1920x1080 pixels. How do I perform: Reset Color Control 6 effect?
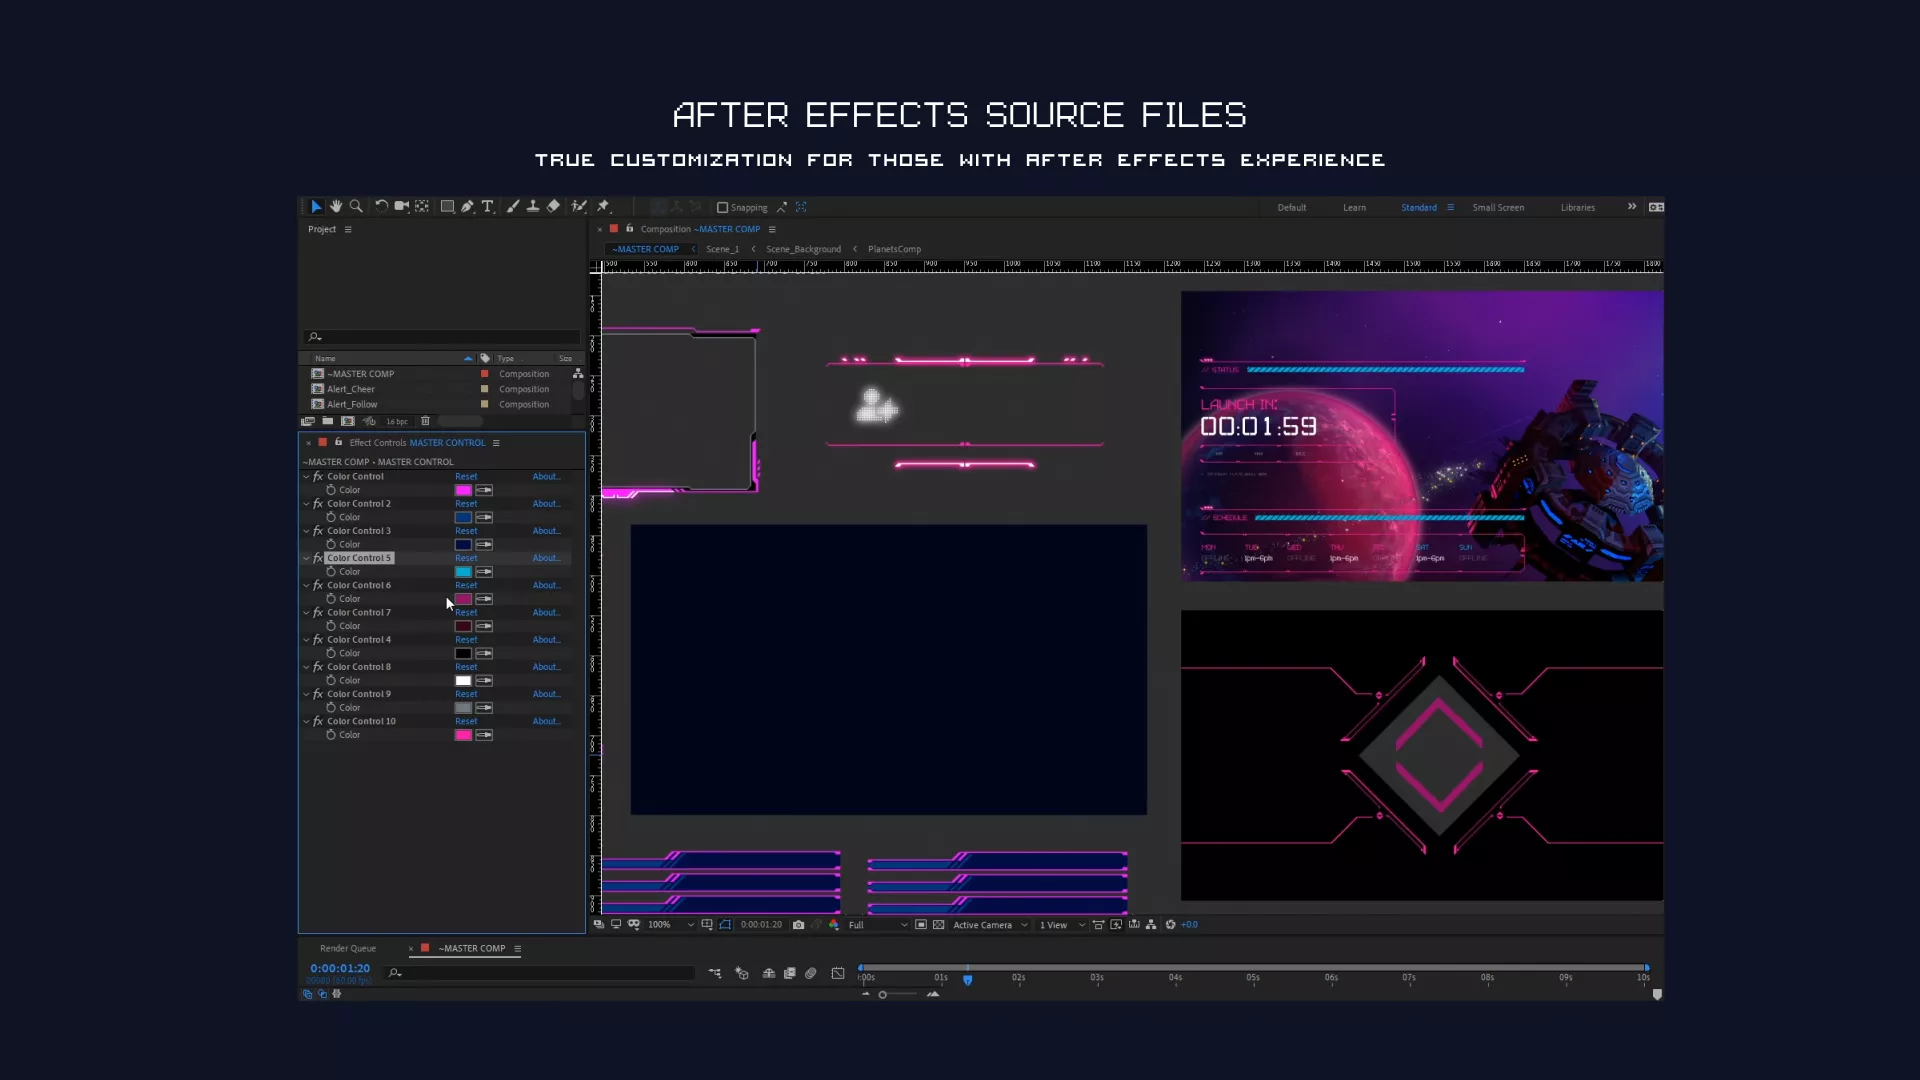coord(466,585)
